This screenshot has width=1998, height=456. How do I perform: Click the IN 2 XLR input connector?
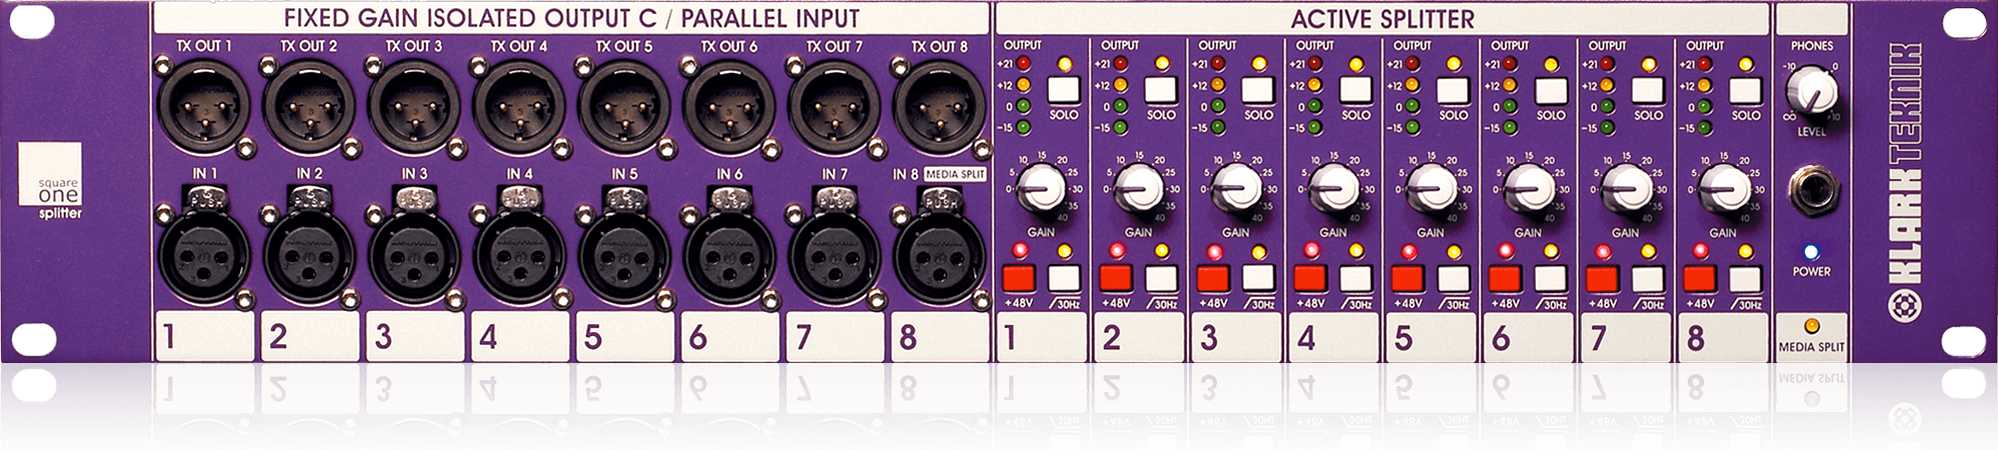308,252
